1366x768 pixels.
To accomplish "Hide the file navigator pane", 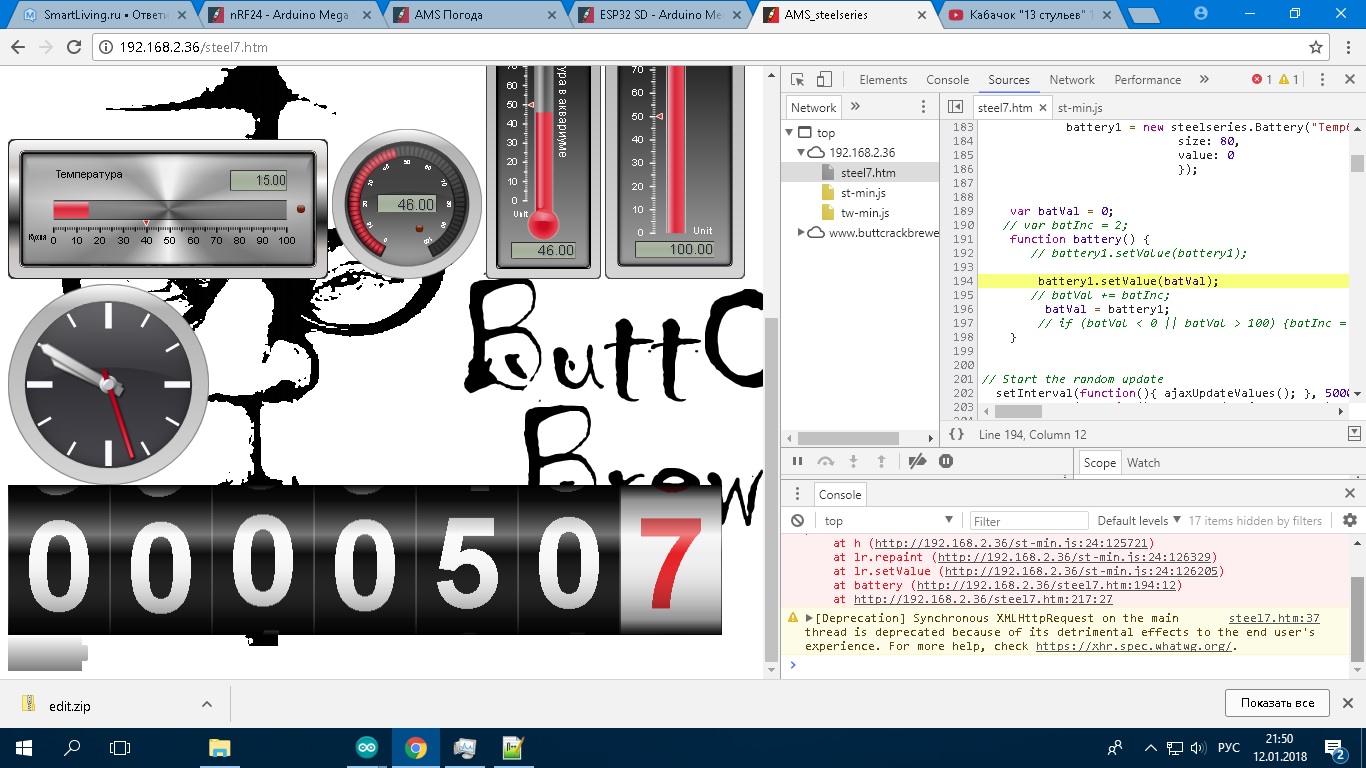I will pos(955,107).
